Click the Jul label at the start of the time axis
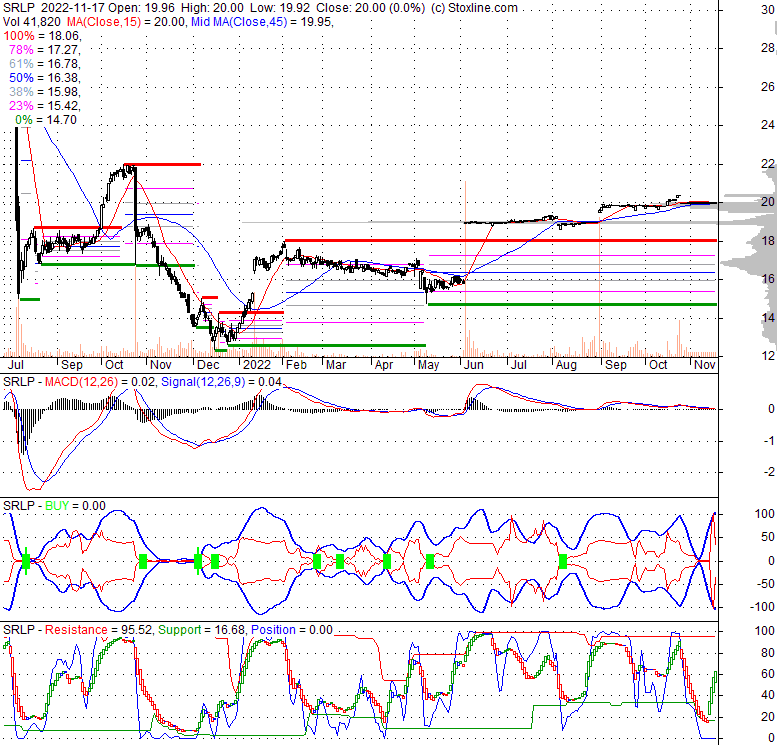Viewport: 778px width, 746px height. (x=16, y=365)
